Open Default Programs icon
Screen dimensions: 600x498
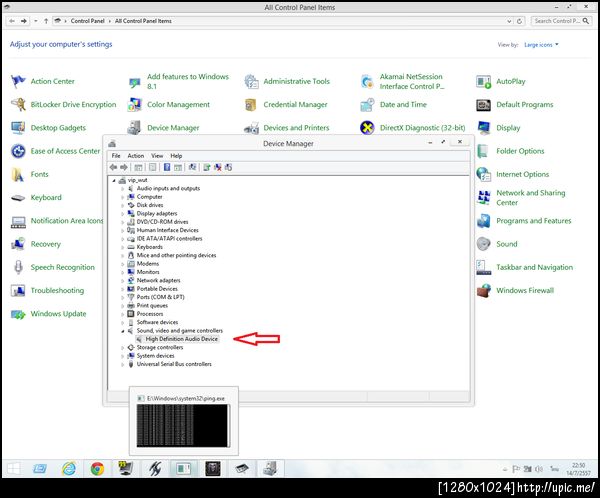click(x=484, y=104)
